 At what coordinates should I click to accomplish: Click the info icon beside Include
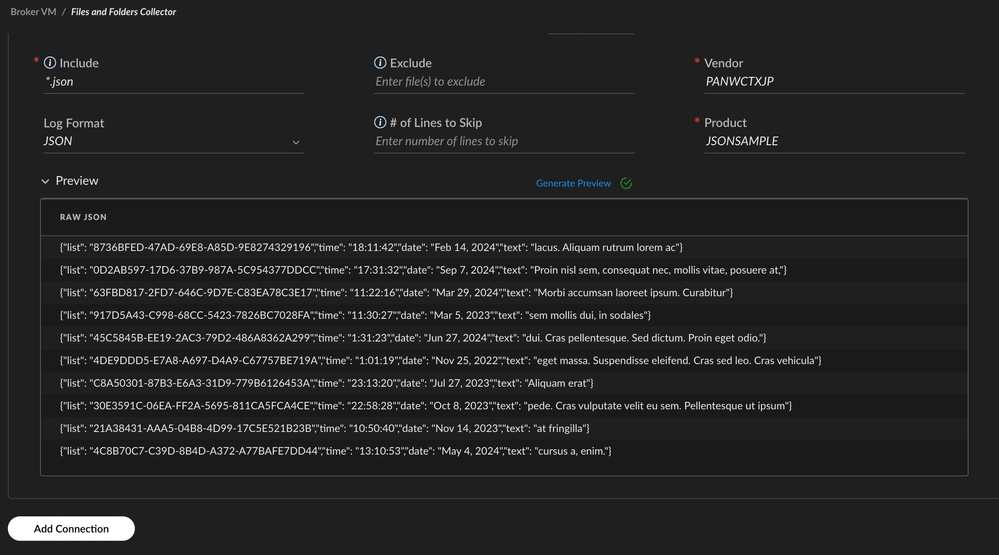tap(50, 63)
